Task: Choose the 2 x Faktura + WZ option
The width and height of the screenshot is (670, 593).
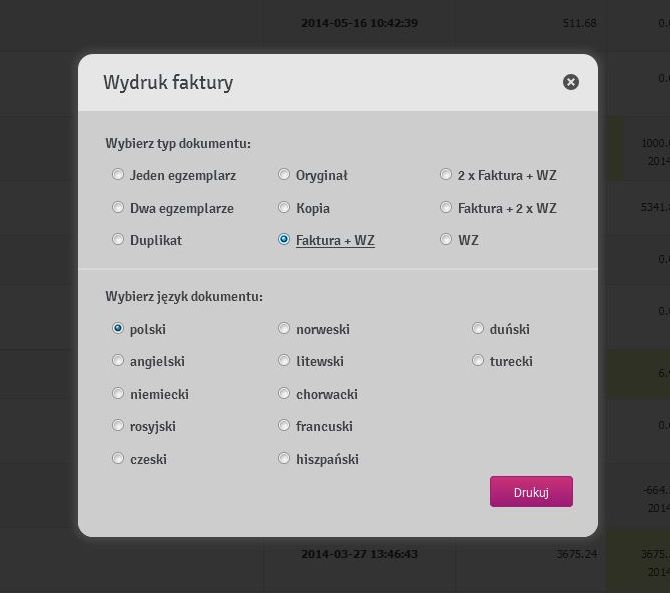Action: tap(446, 175)
